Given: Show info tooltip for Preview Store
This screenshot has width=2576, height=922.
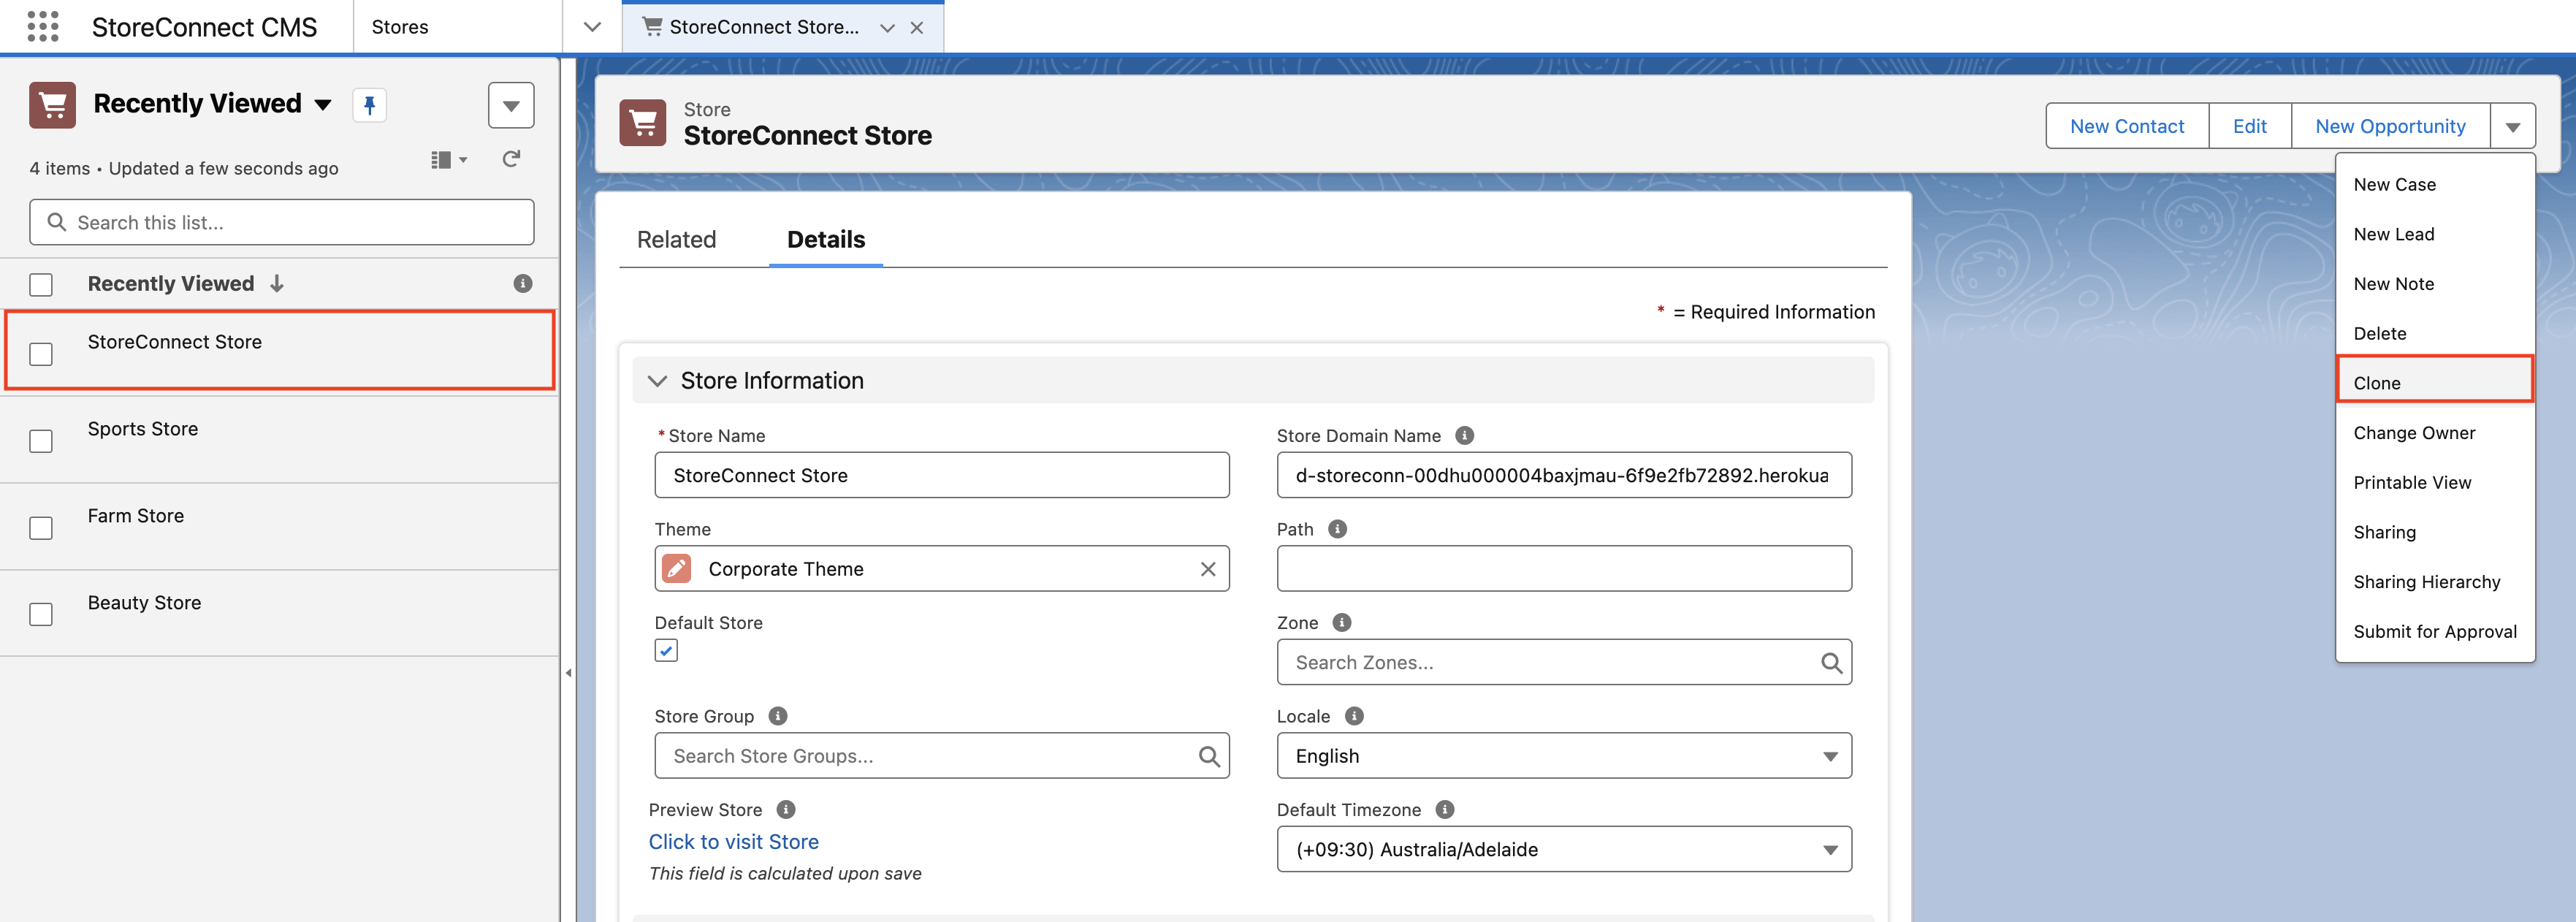Looking at the screenshot, I should click(x=786, y=809).
